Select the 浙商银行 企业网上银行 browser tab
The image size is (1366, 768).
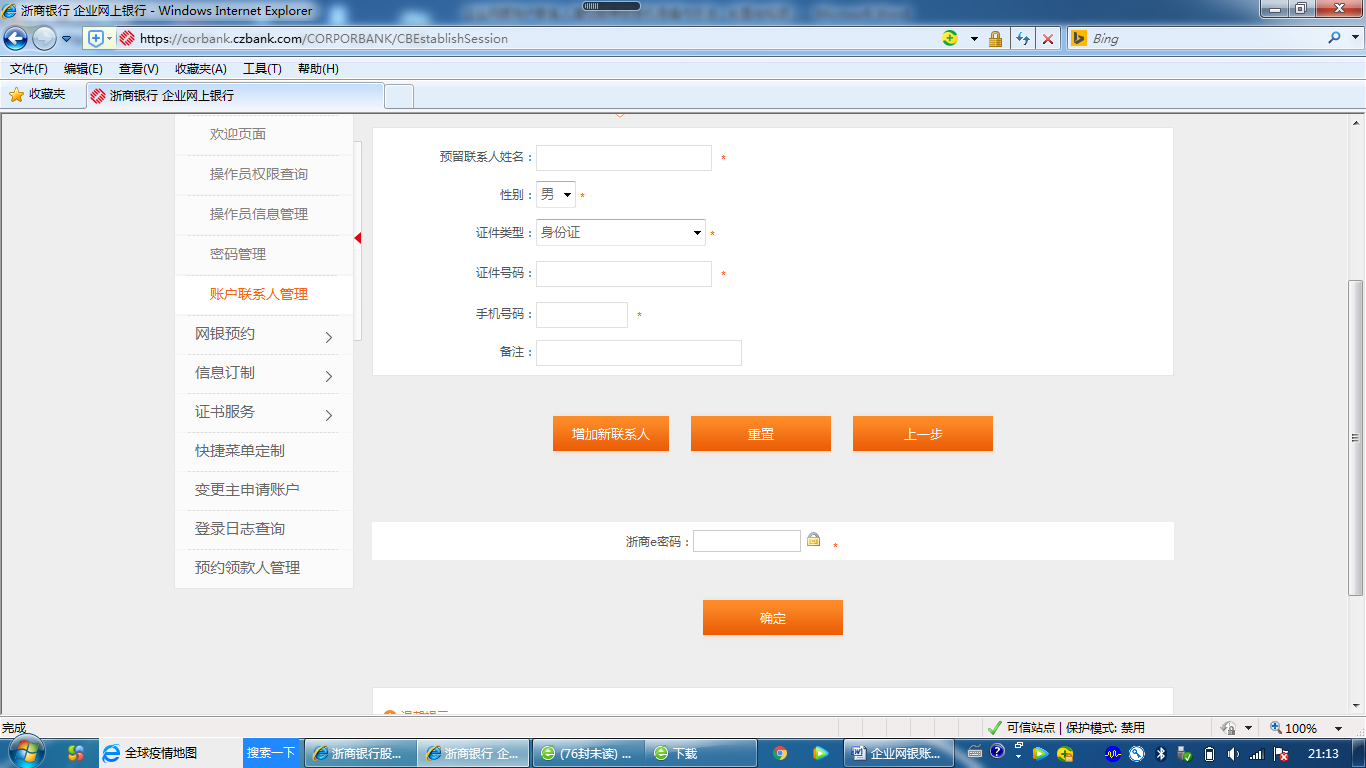pyautogui.click(x=234, y=96)
